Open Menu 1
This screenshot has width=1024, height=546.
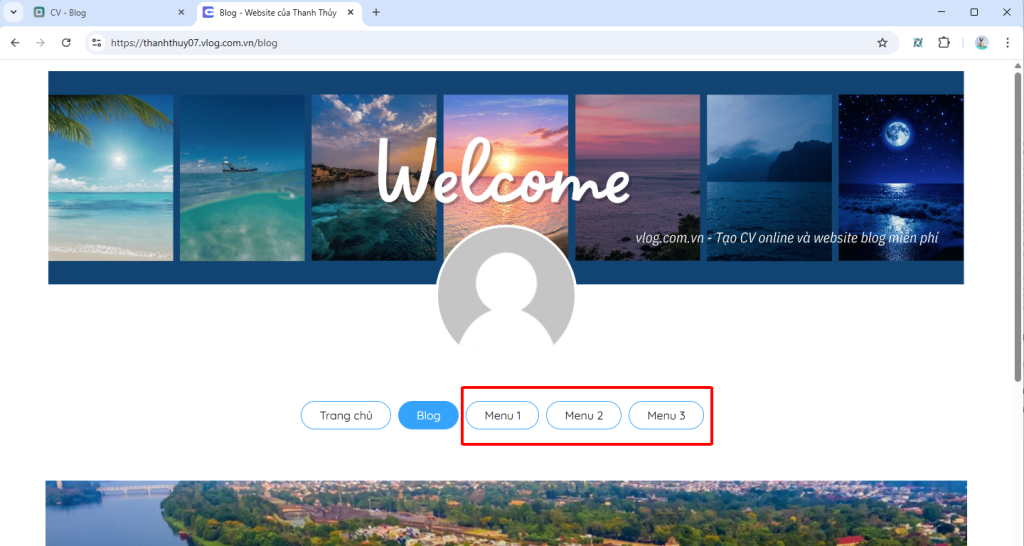point(502,415)
